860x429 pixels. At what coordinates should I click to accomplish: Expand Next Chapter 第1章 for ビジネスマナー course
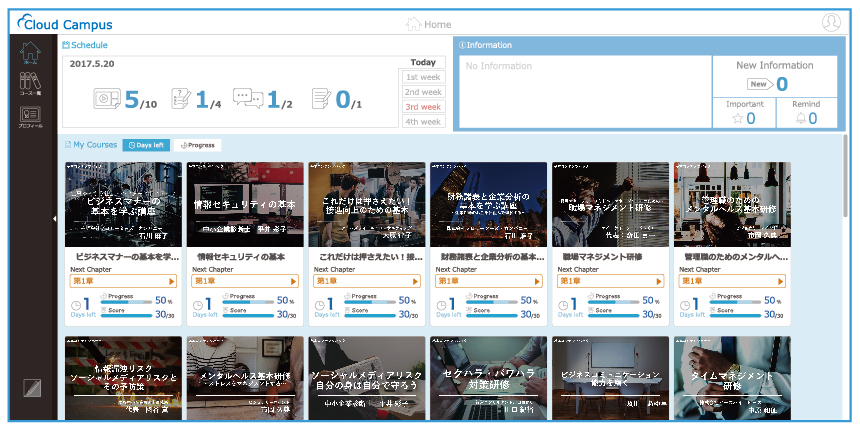tap(122, 281)
